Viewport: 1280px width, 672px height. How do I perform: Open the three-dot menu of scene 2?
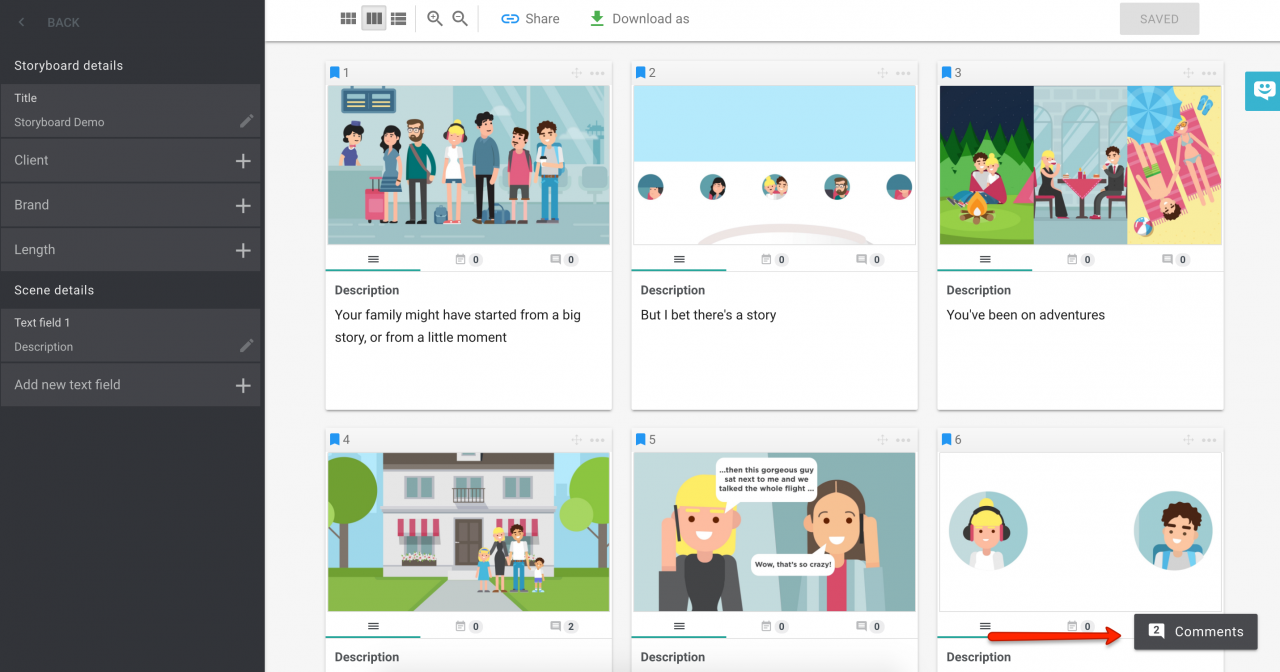point(903,73)
